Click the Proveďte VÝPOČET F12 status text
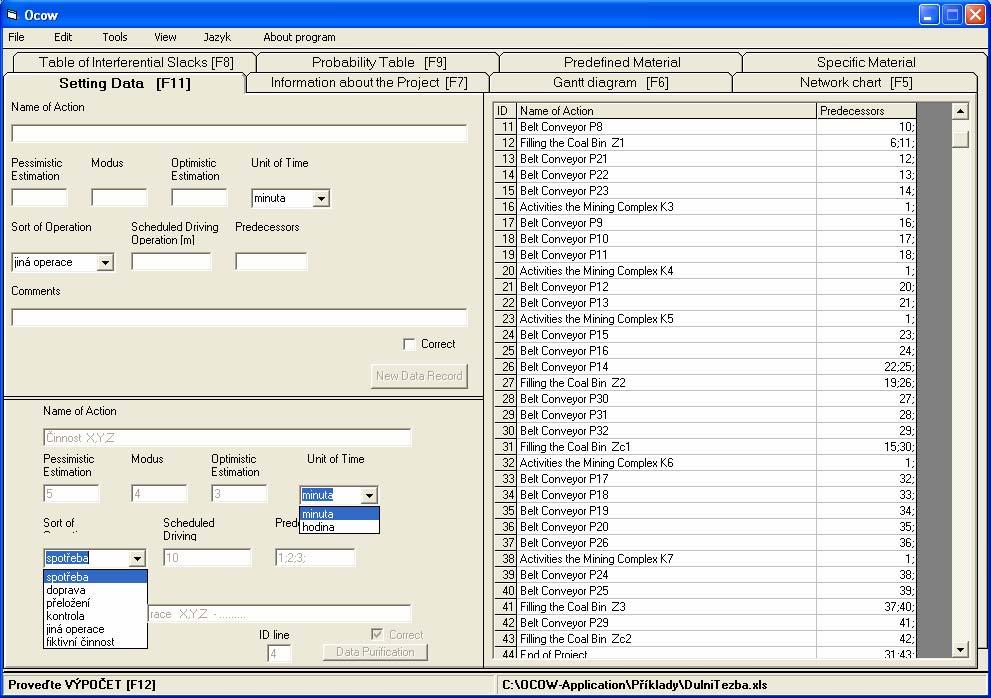The image size is (991, 698). click(x=82, y=684)
